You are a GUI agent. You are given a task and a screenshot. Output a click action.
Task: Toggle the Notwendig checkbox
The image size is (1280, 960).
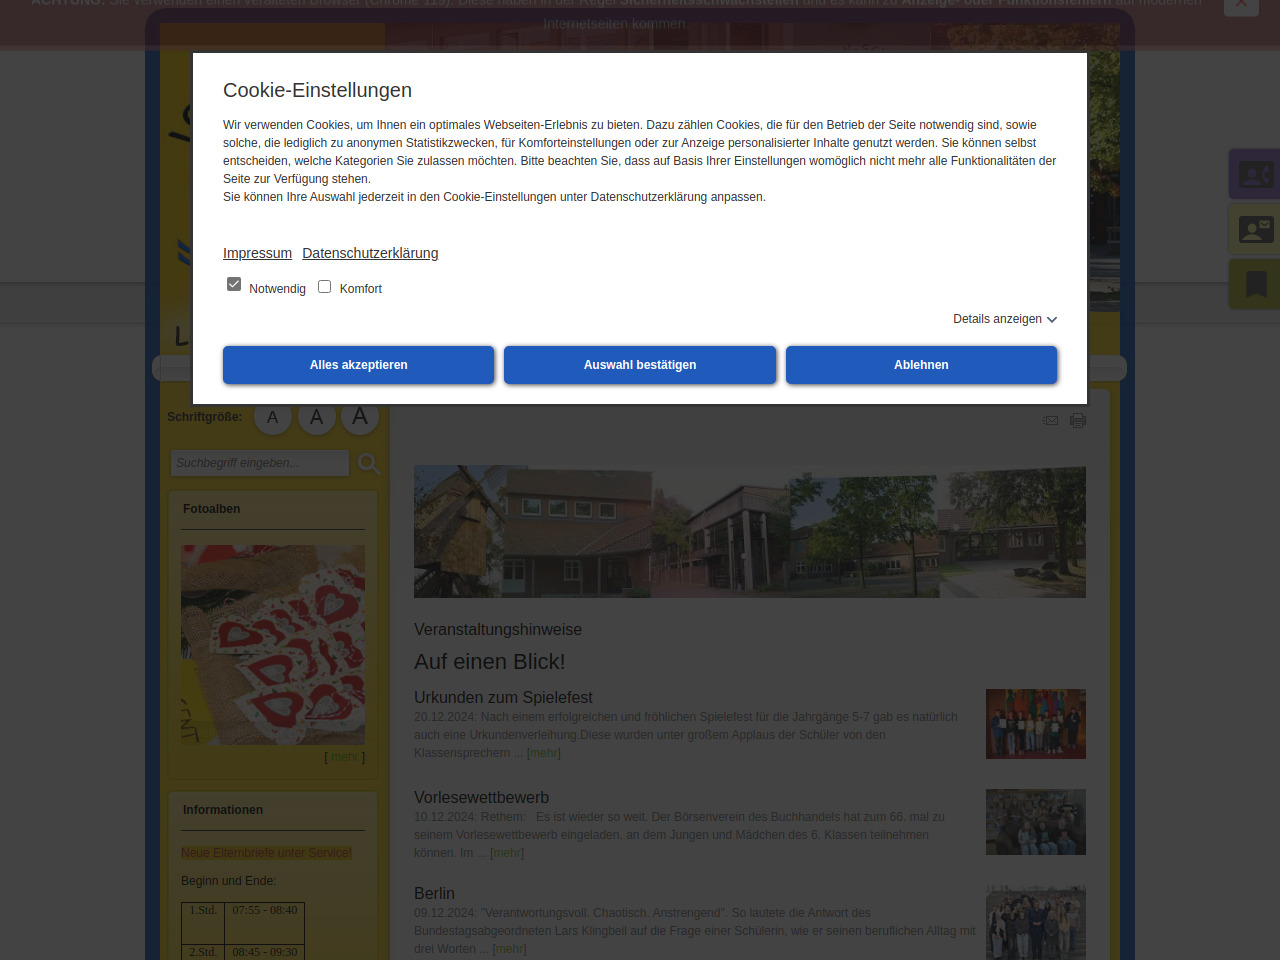234,285
